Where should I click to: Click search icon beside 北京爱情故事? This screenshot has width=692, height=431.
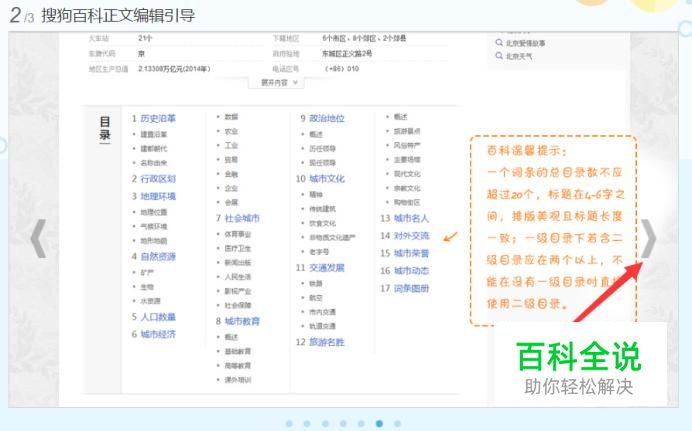tap(499, 42)
